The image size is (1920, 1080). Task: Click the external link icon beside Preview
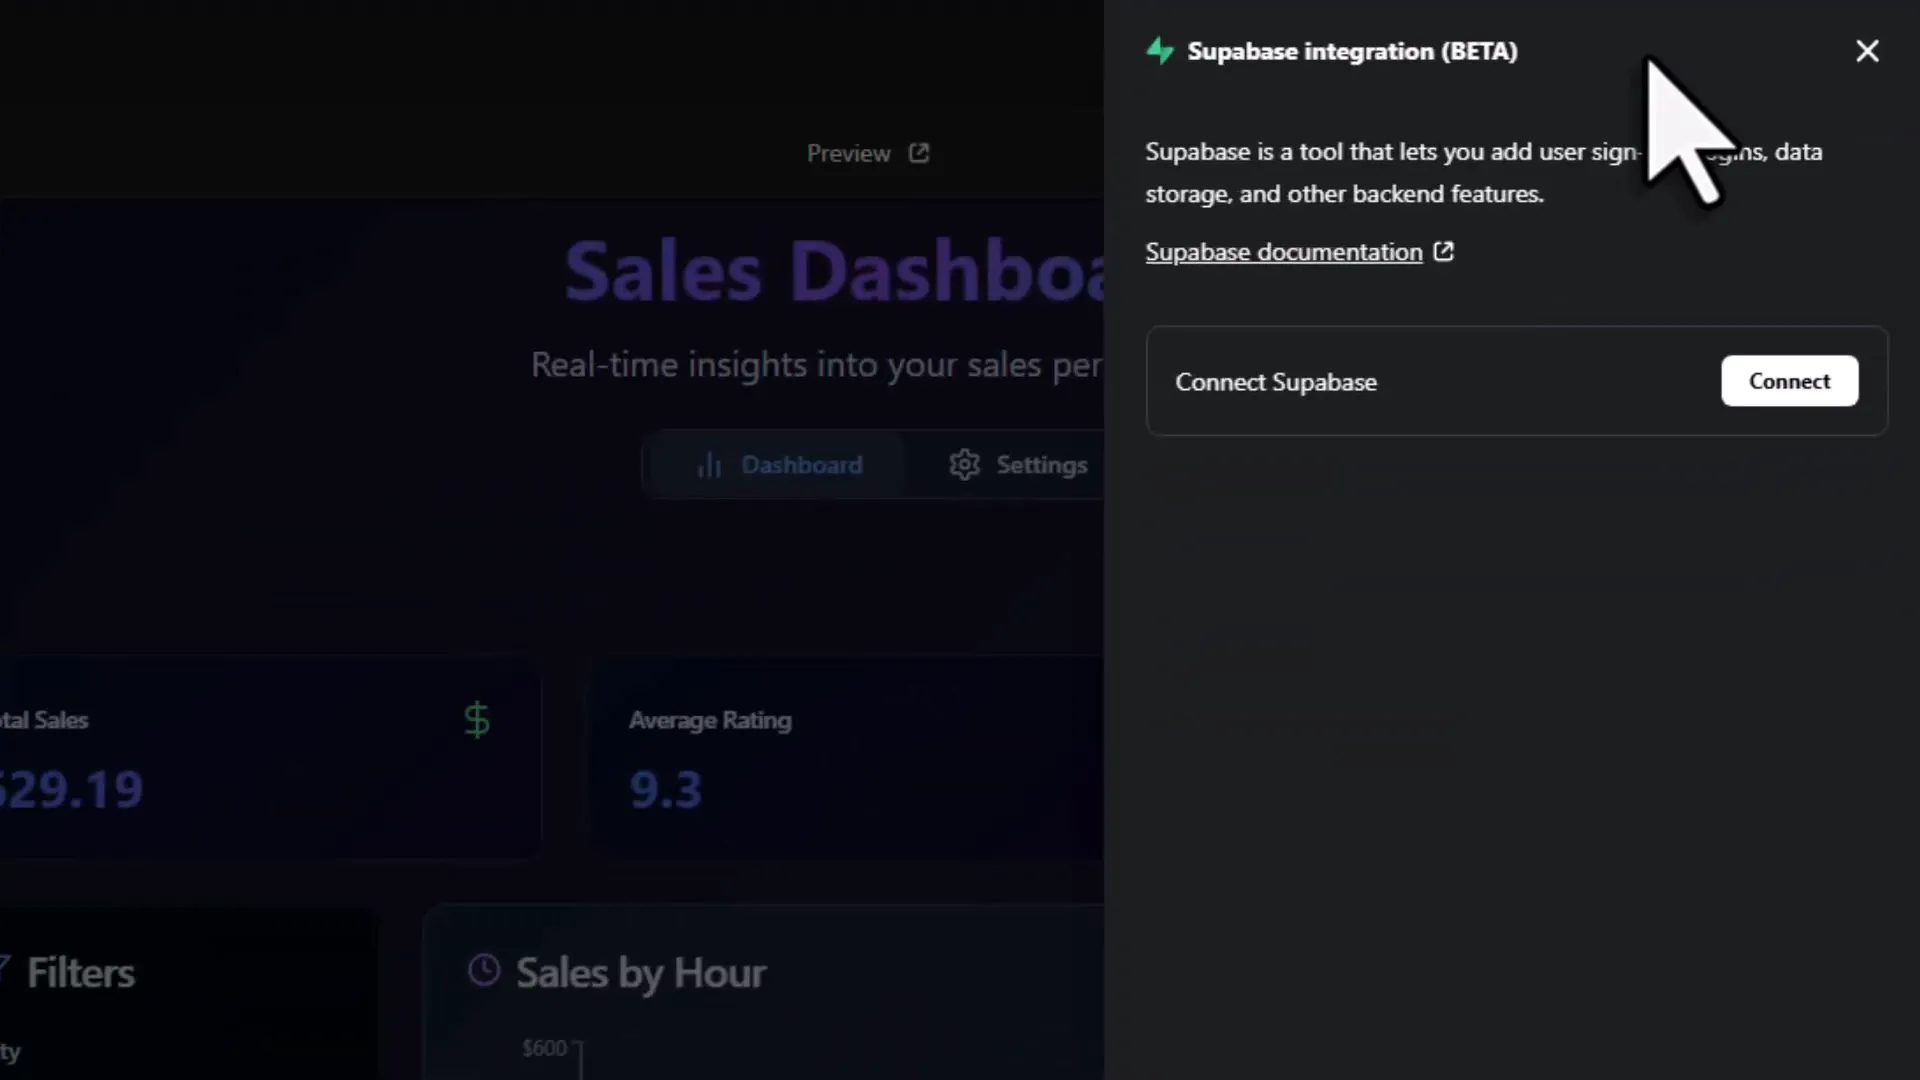[x=918, y=152]
